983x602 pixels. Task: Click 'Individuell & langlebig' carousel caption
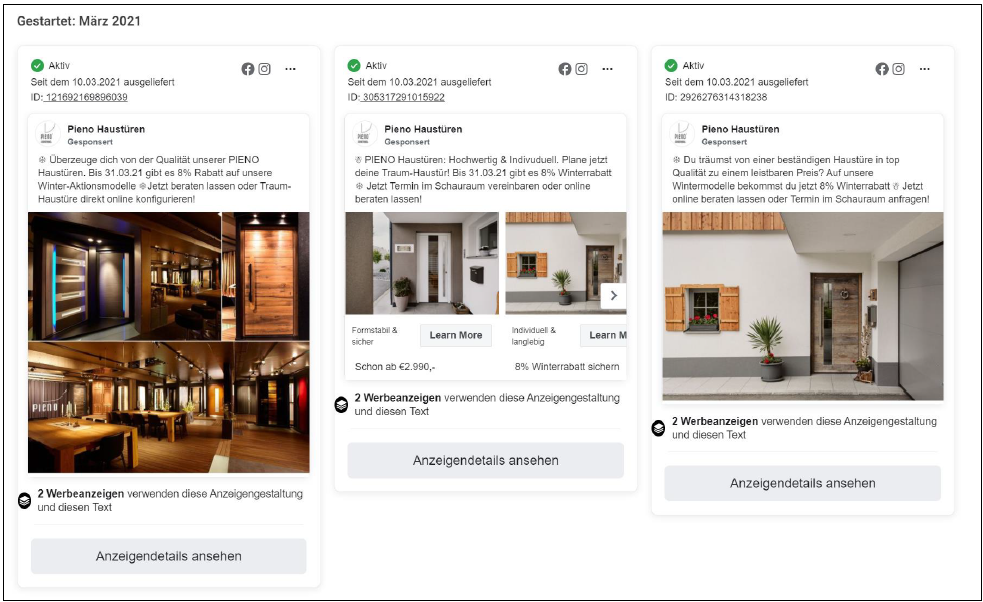coord(534,335)
